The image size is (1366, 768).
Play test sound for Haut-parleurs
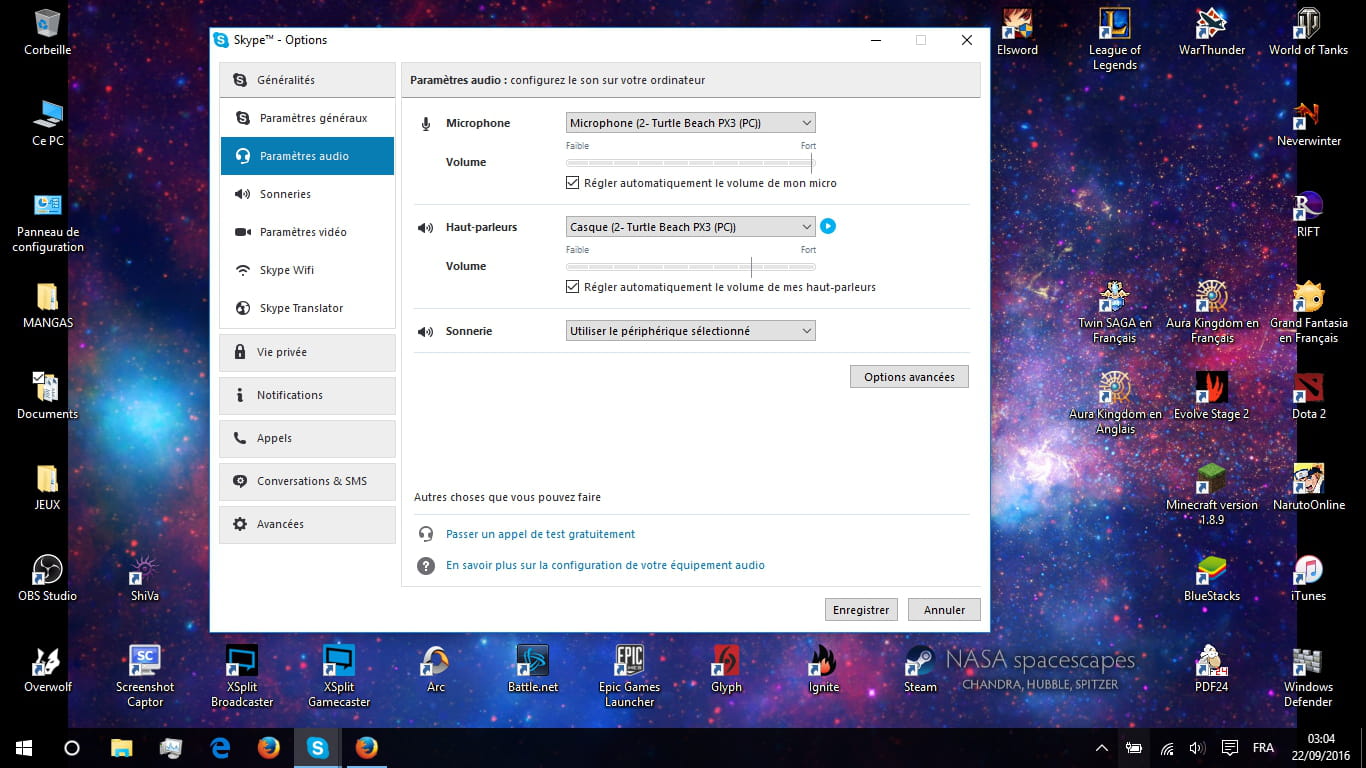click(828, 227)
